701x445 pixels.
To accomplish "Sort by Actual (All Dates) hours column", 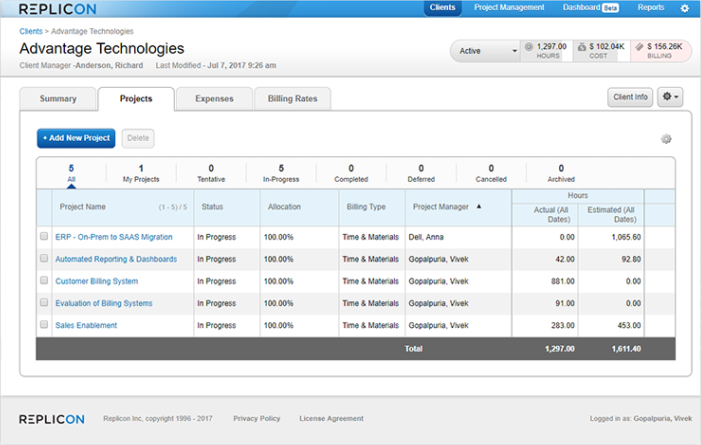I will coord(552,215).
